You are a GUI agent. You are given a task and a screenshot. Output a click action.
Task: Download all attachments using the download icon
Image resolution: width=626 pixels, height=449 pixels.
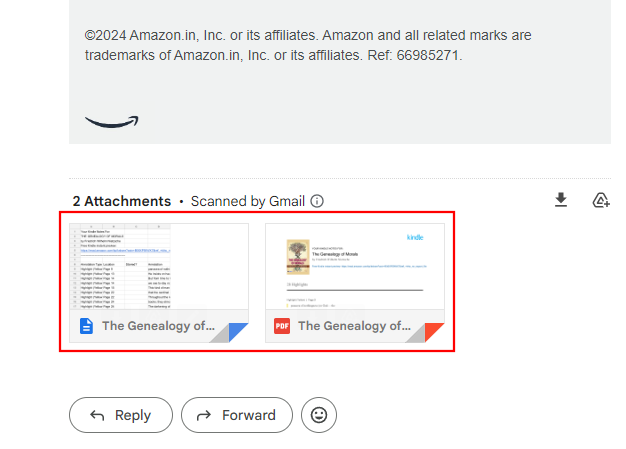click(x=561, y=200)
